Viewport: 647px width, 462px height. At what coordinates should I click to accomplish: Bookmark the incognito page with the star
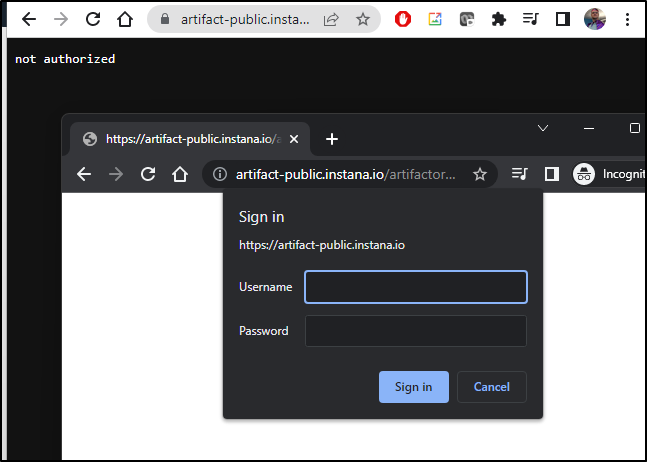click(x=479, y=174)
